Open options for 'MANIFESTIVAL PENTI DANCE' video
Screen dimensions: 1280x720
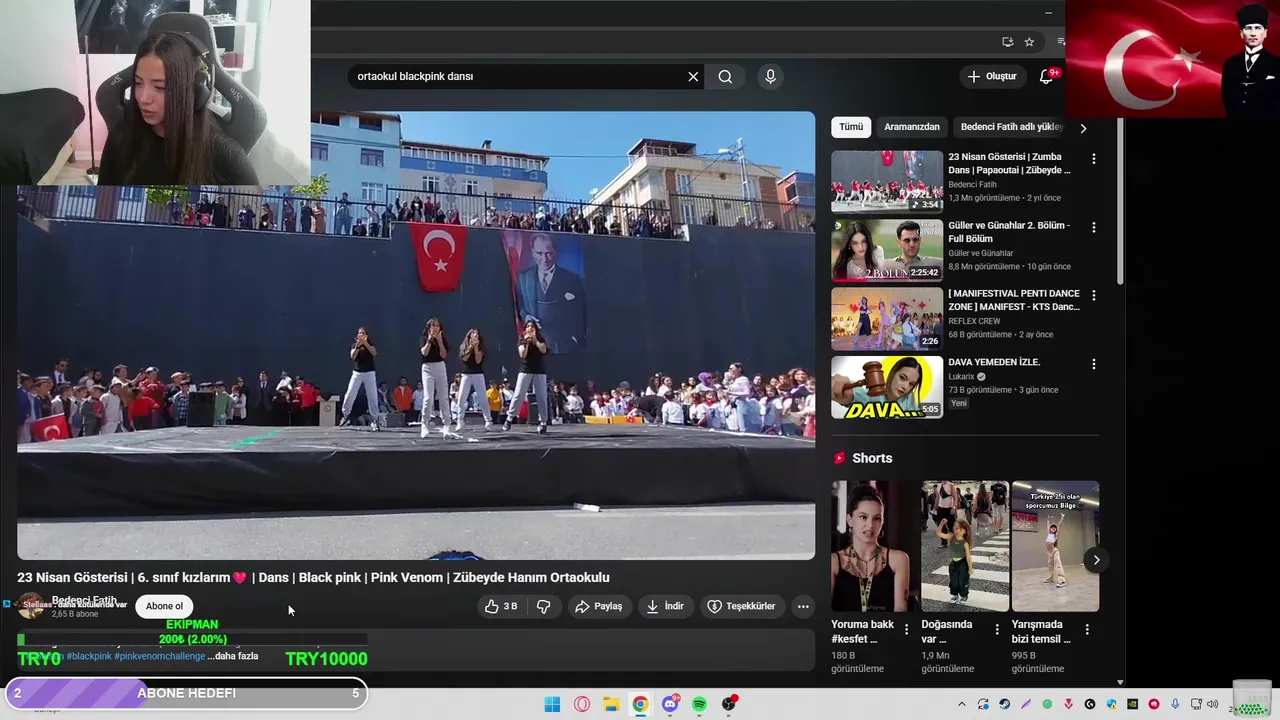click(x=1093, y=295)
